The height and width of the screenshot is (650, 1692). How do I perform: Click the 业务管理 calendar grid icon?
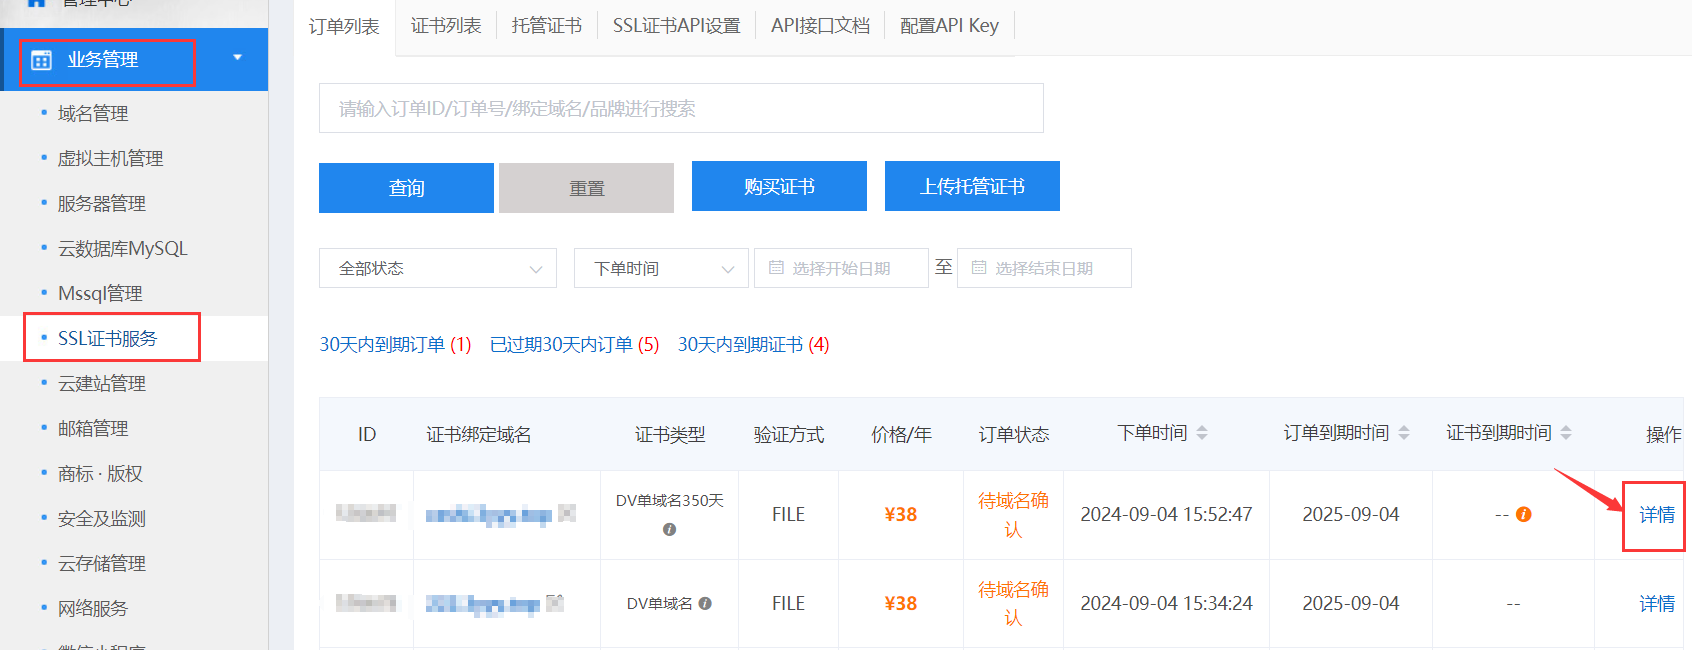point(41,60)
